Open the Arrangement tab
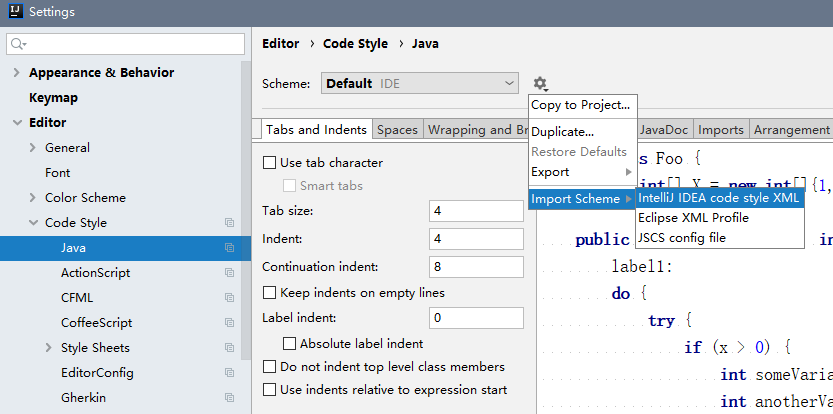The width and height of the screenshot is (833, 414). click(791, 130)
